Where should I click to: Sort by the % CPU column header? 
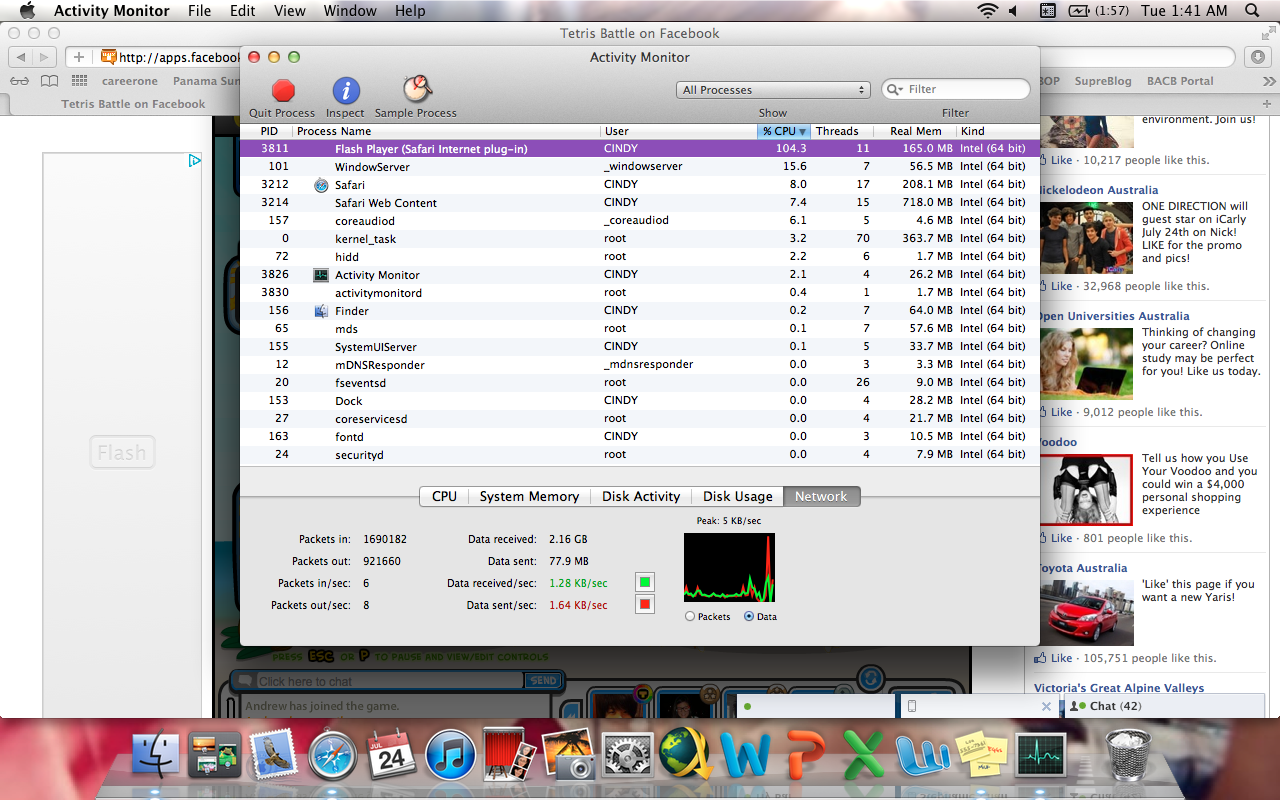(x=784, y=131)
